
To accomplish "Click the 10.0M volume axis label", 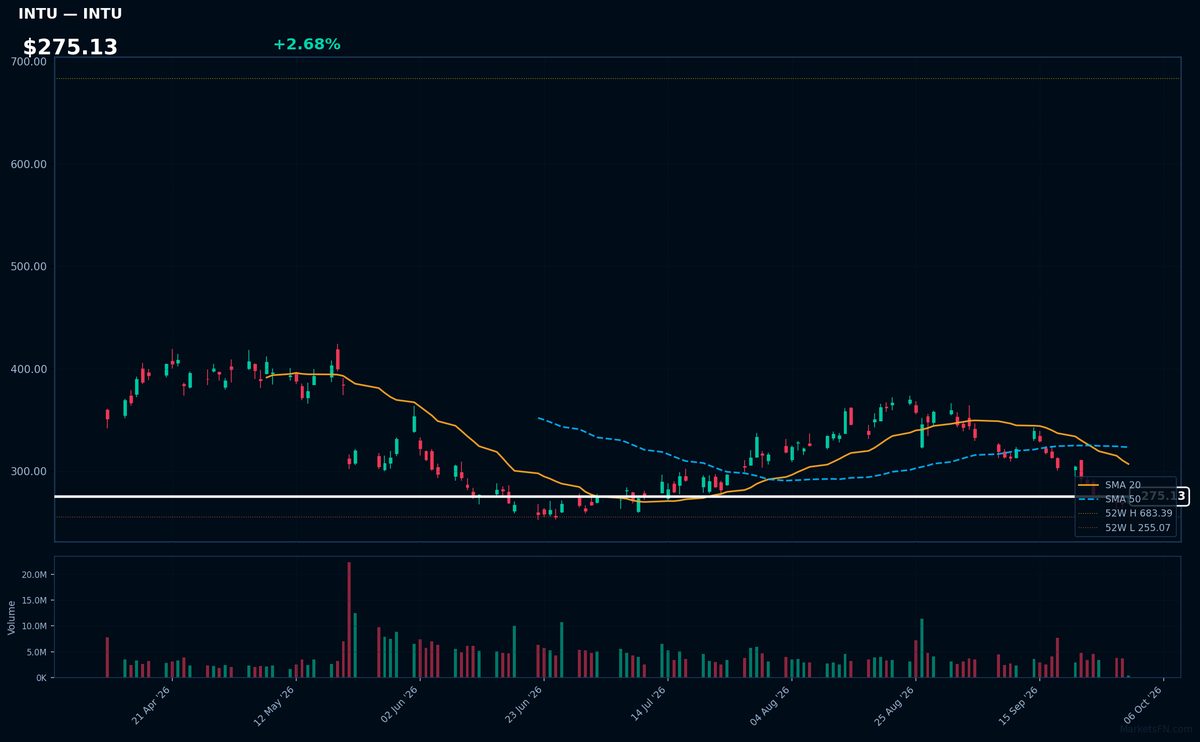I will tap(34, 627).
